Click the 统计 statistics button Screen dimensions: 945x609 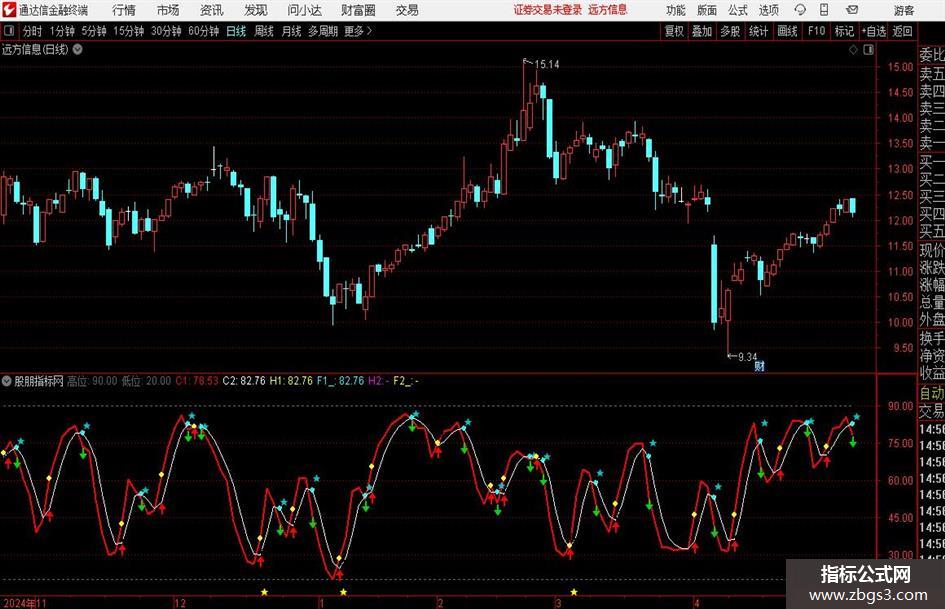759,31
